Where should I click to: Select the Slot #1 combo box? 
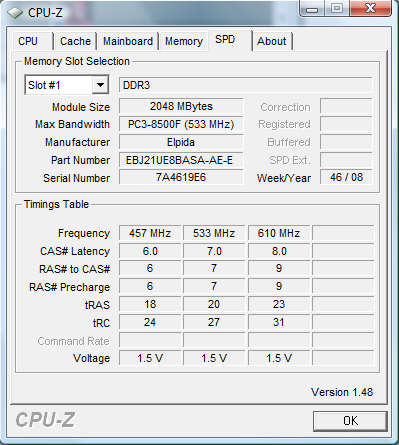pos(67,85)
